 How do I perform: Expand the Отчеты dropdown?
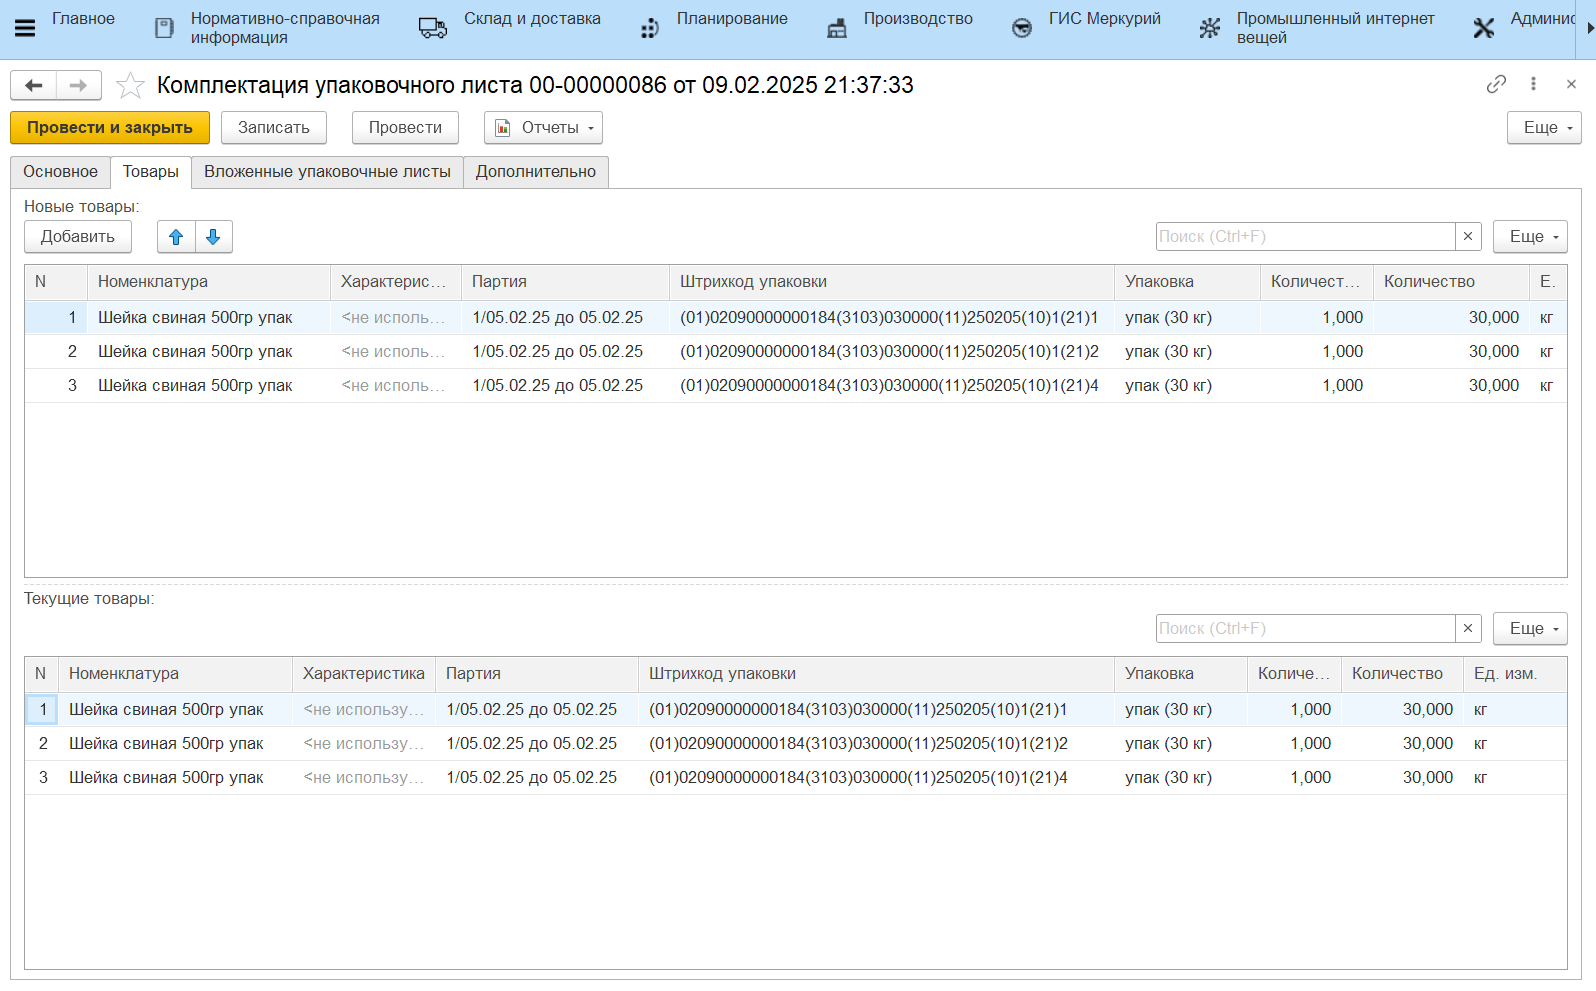click(543, 128)
